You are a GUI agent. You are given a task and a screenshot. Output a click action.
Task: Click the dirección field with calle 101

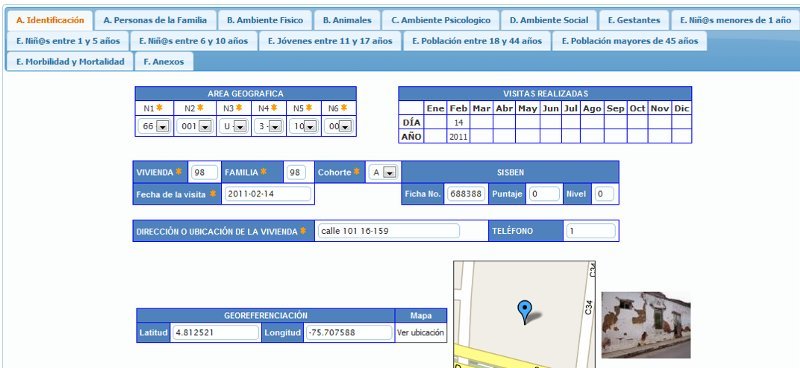[x=388, y=231]
